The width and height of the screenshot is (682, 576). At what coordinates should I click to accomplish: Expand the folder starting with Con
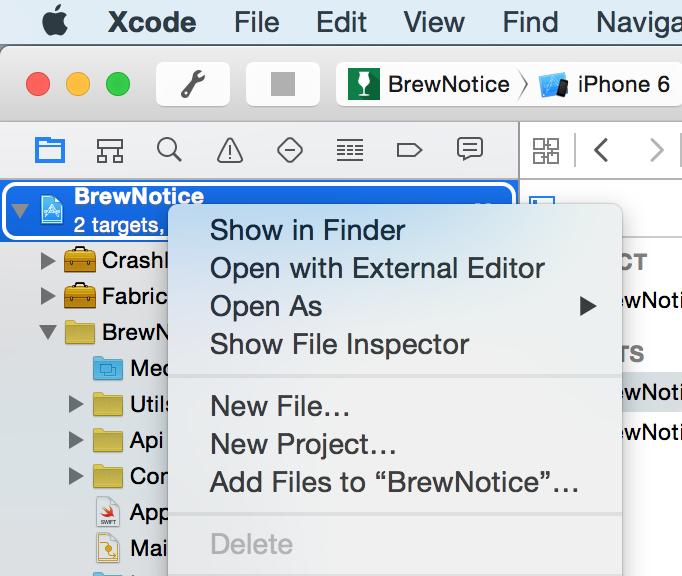76,476
